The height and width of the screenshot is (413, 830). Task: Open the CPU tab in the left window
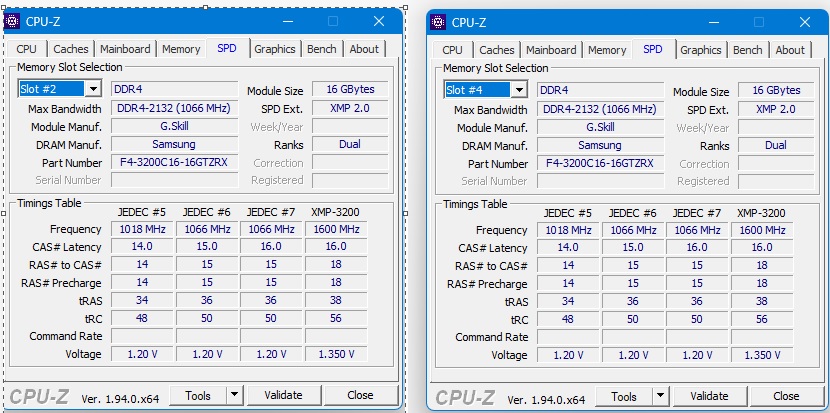click(x=26, y=49)
